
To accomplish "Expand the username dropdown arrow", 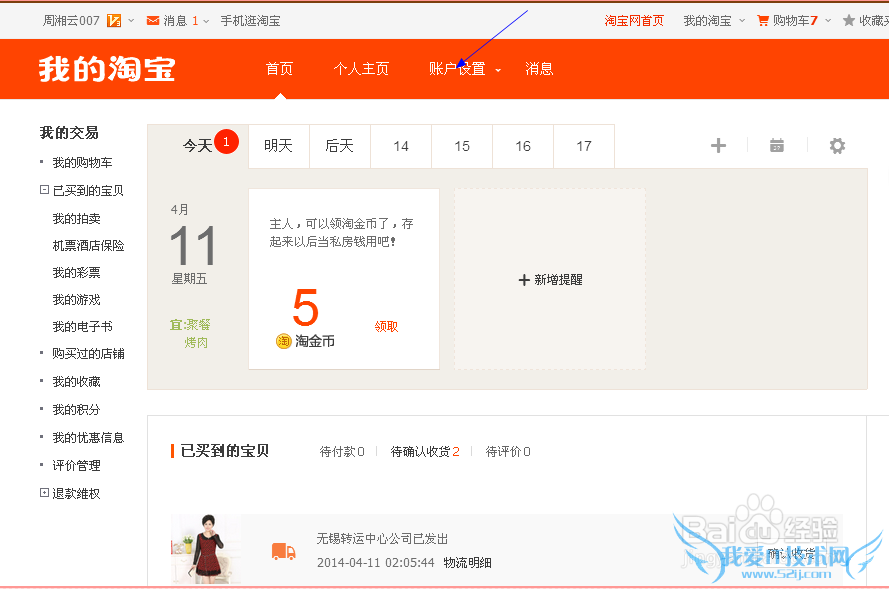I will click(132, 21).
